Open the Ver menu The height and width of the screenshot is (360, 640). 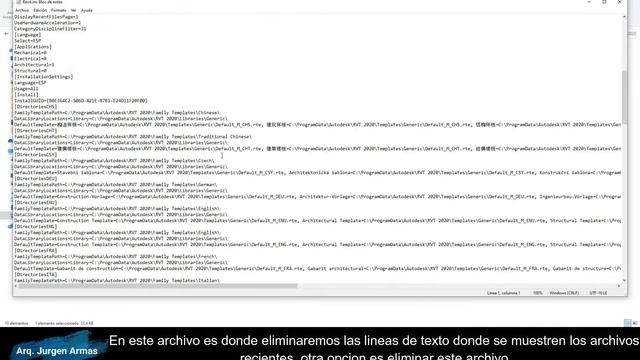(x=73, y=10)
